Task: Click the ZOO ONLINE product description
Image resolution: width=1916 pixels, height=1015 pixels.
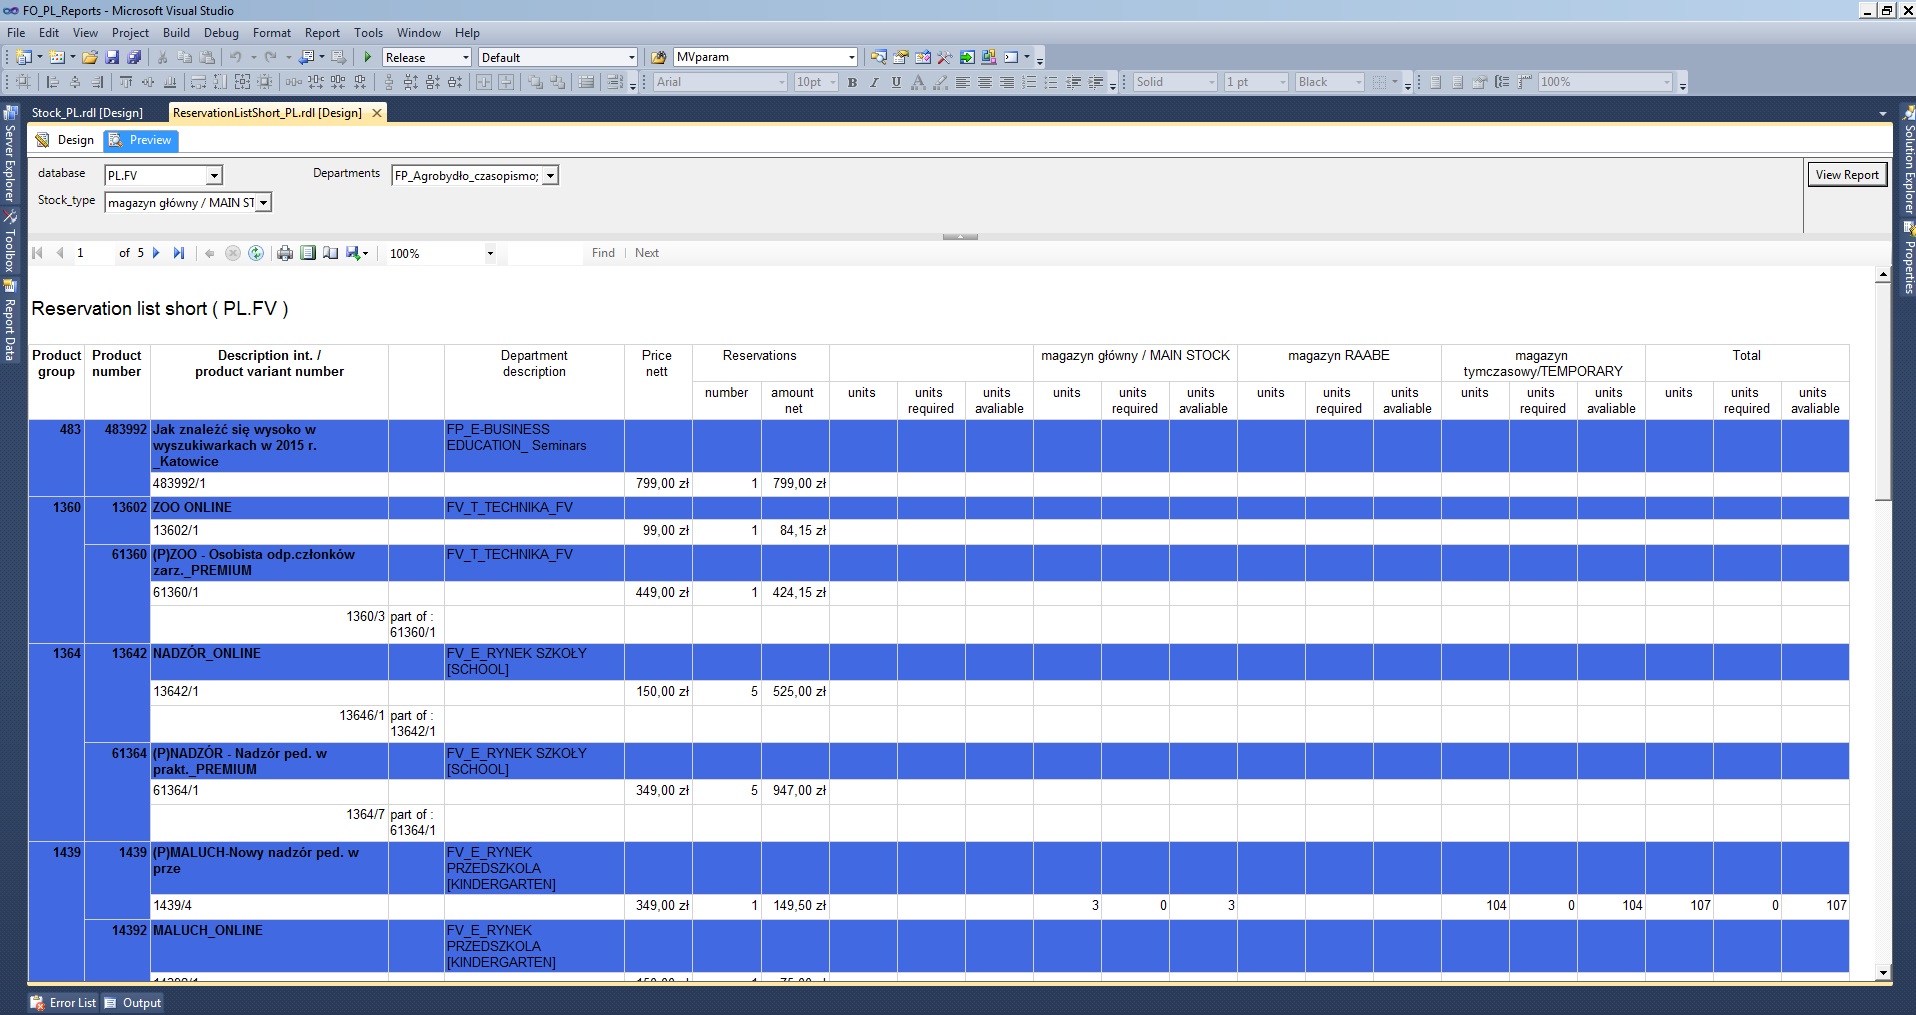Action: click(x=192, y=508)
